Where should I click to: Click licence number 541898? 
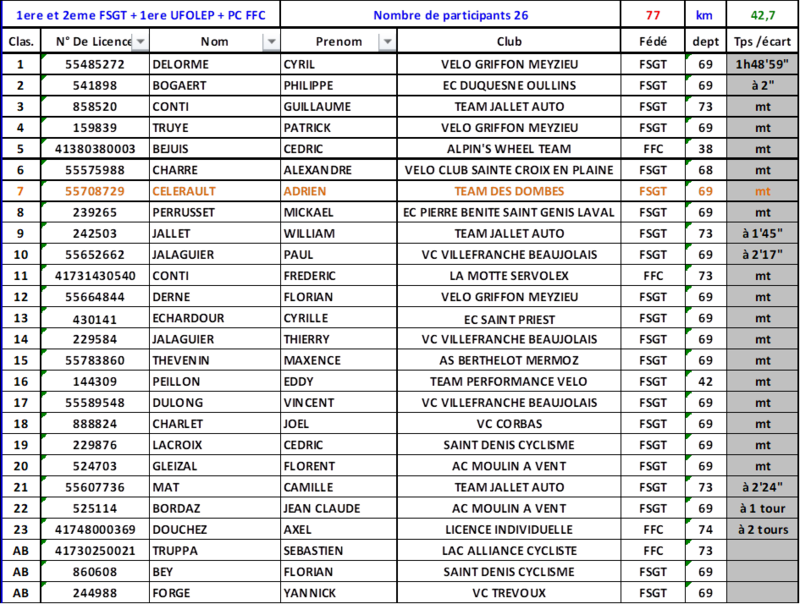(x=95, y=85)
